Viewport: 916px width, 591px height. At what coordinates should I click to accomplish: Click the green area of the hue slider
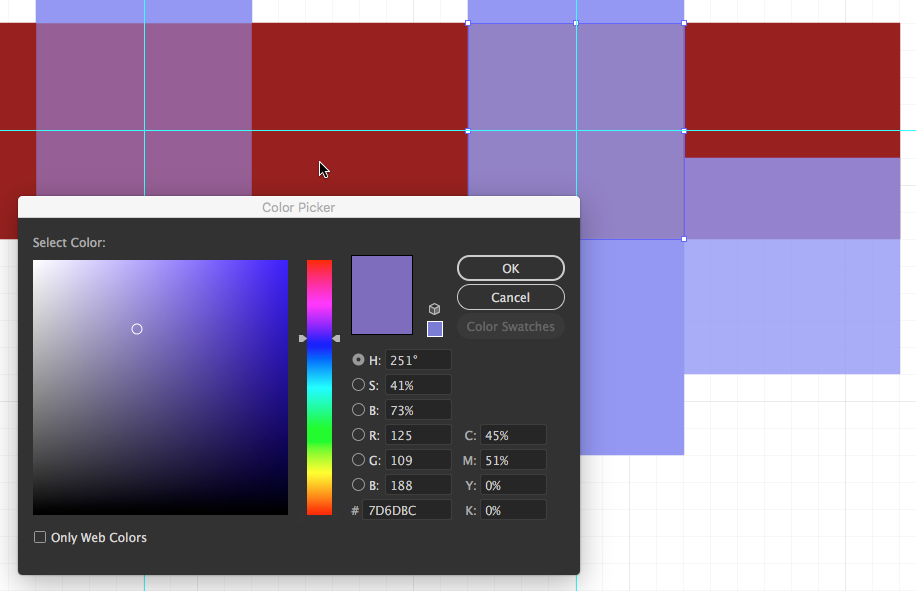319,440
